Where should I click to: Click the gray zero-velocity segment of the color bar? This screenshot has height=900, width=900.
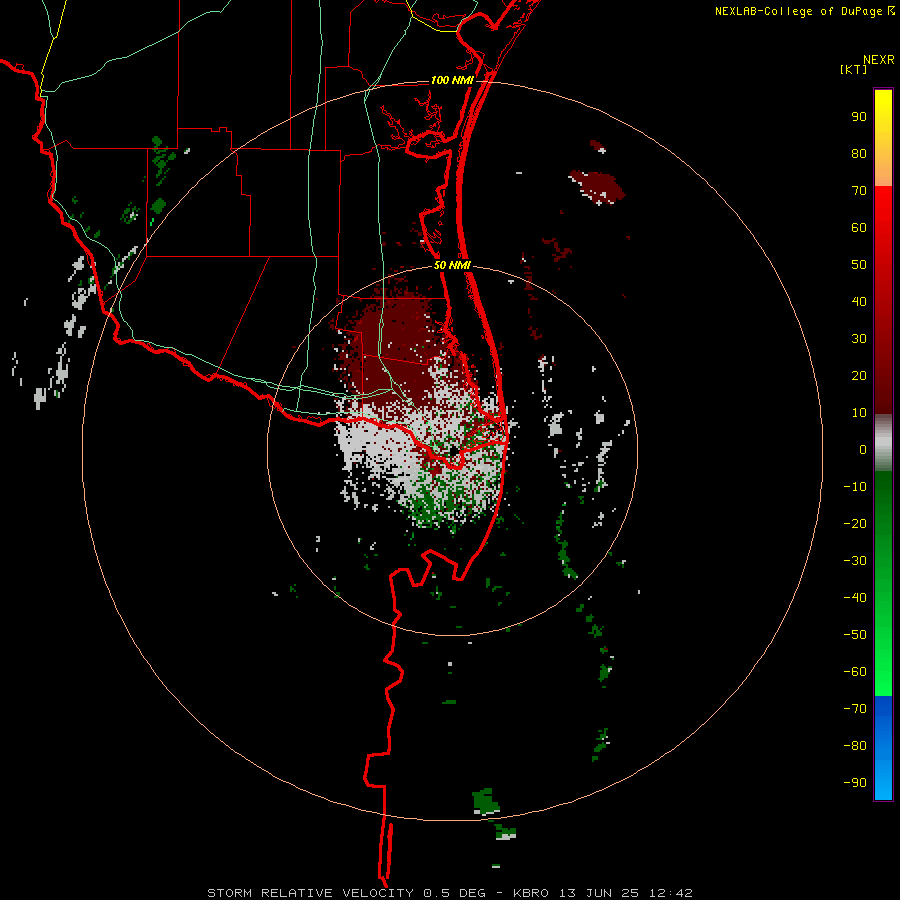tap(883, 443)
